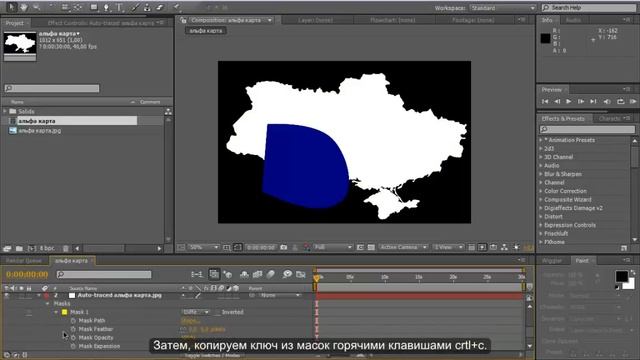Select the Zoom tool in toolbar
This screenshot has height=360, width=640.
pyautogui.click(x=36, y=7)
